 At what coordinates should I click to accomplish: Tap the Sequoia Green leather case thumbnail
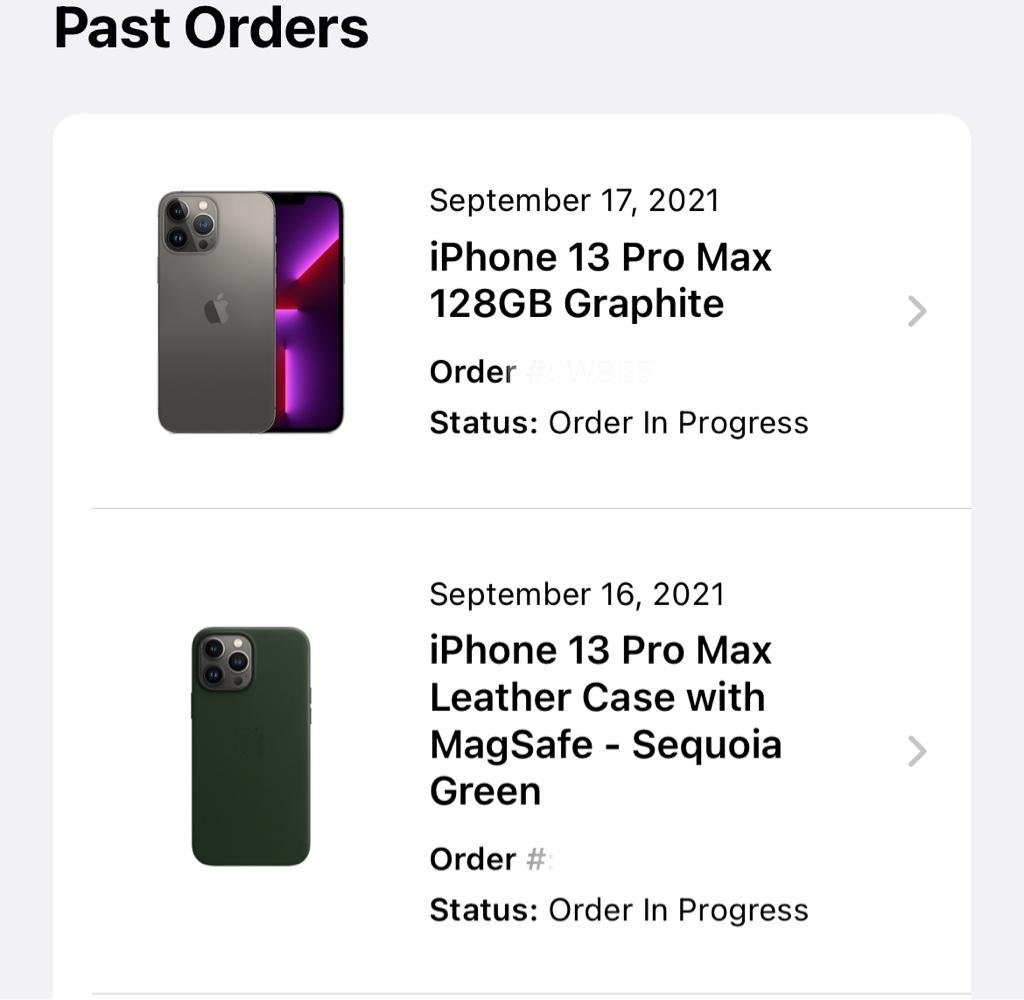coord(251,746)
